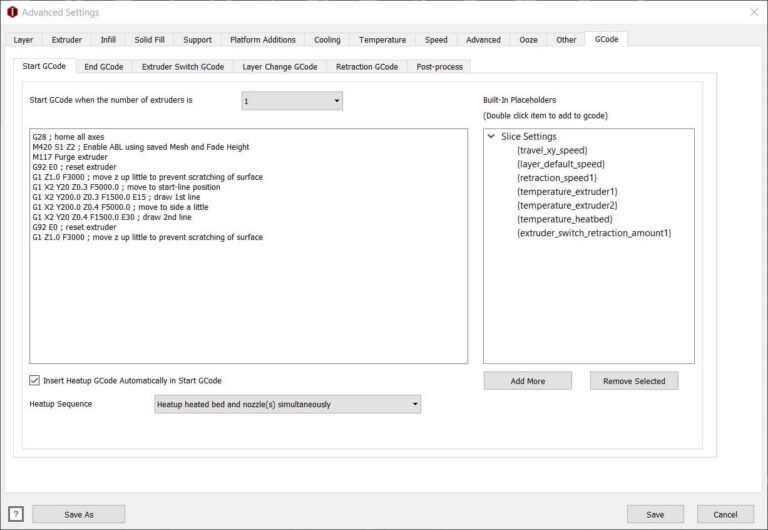Screen dimensions: 768x530
Task: Click the help question mark icon
Action: coord(16,514)
